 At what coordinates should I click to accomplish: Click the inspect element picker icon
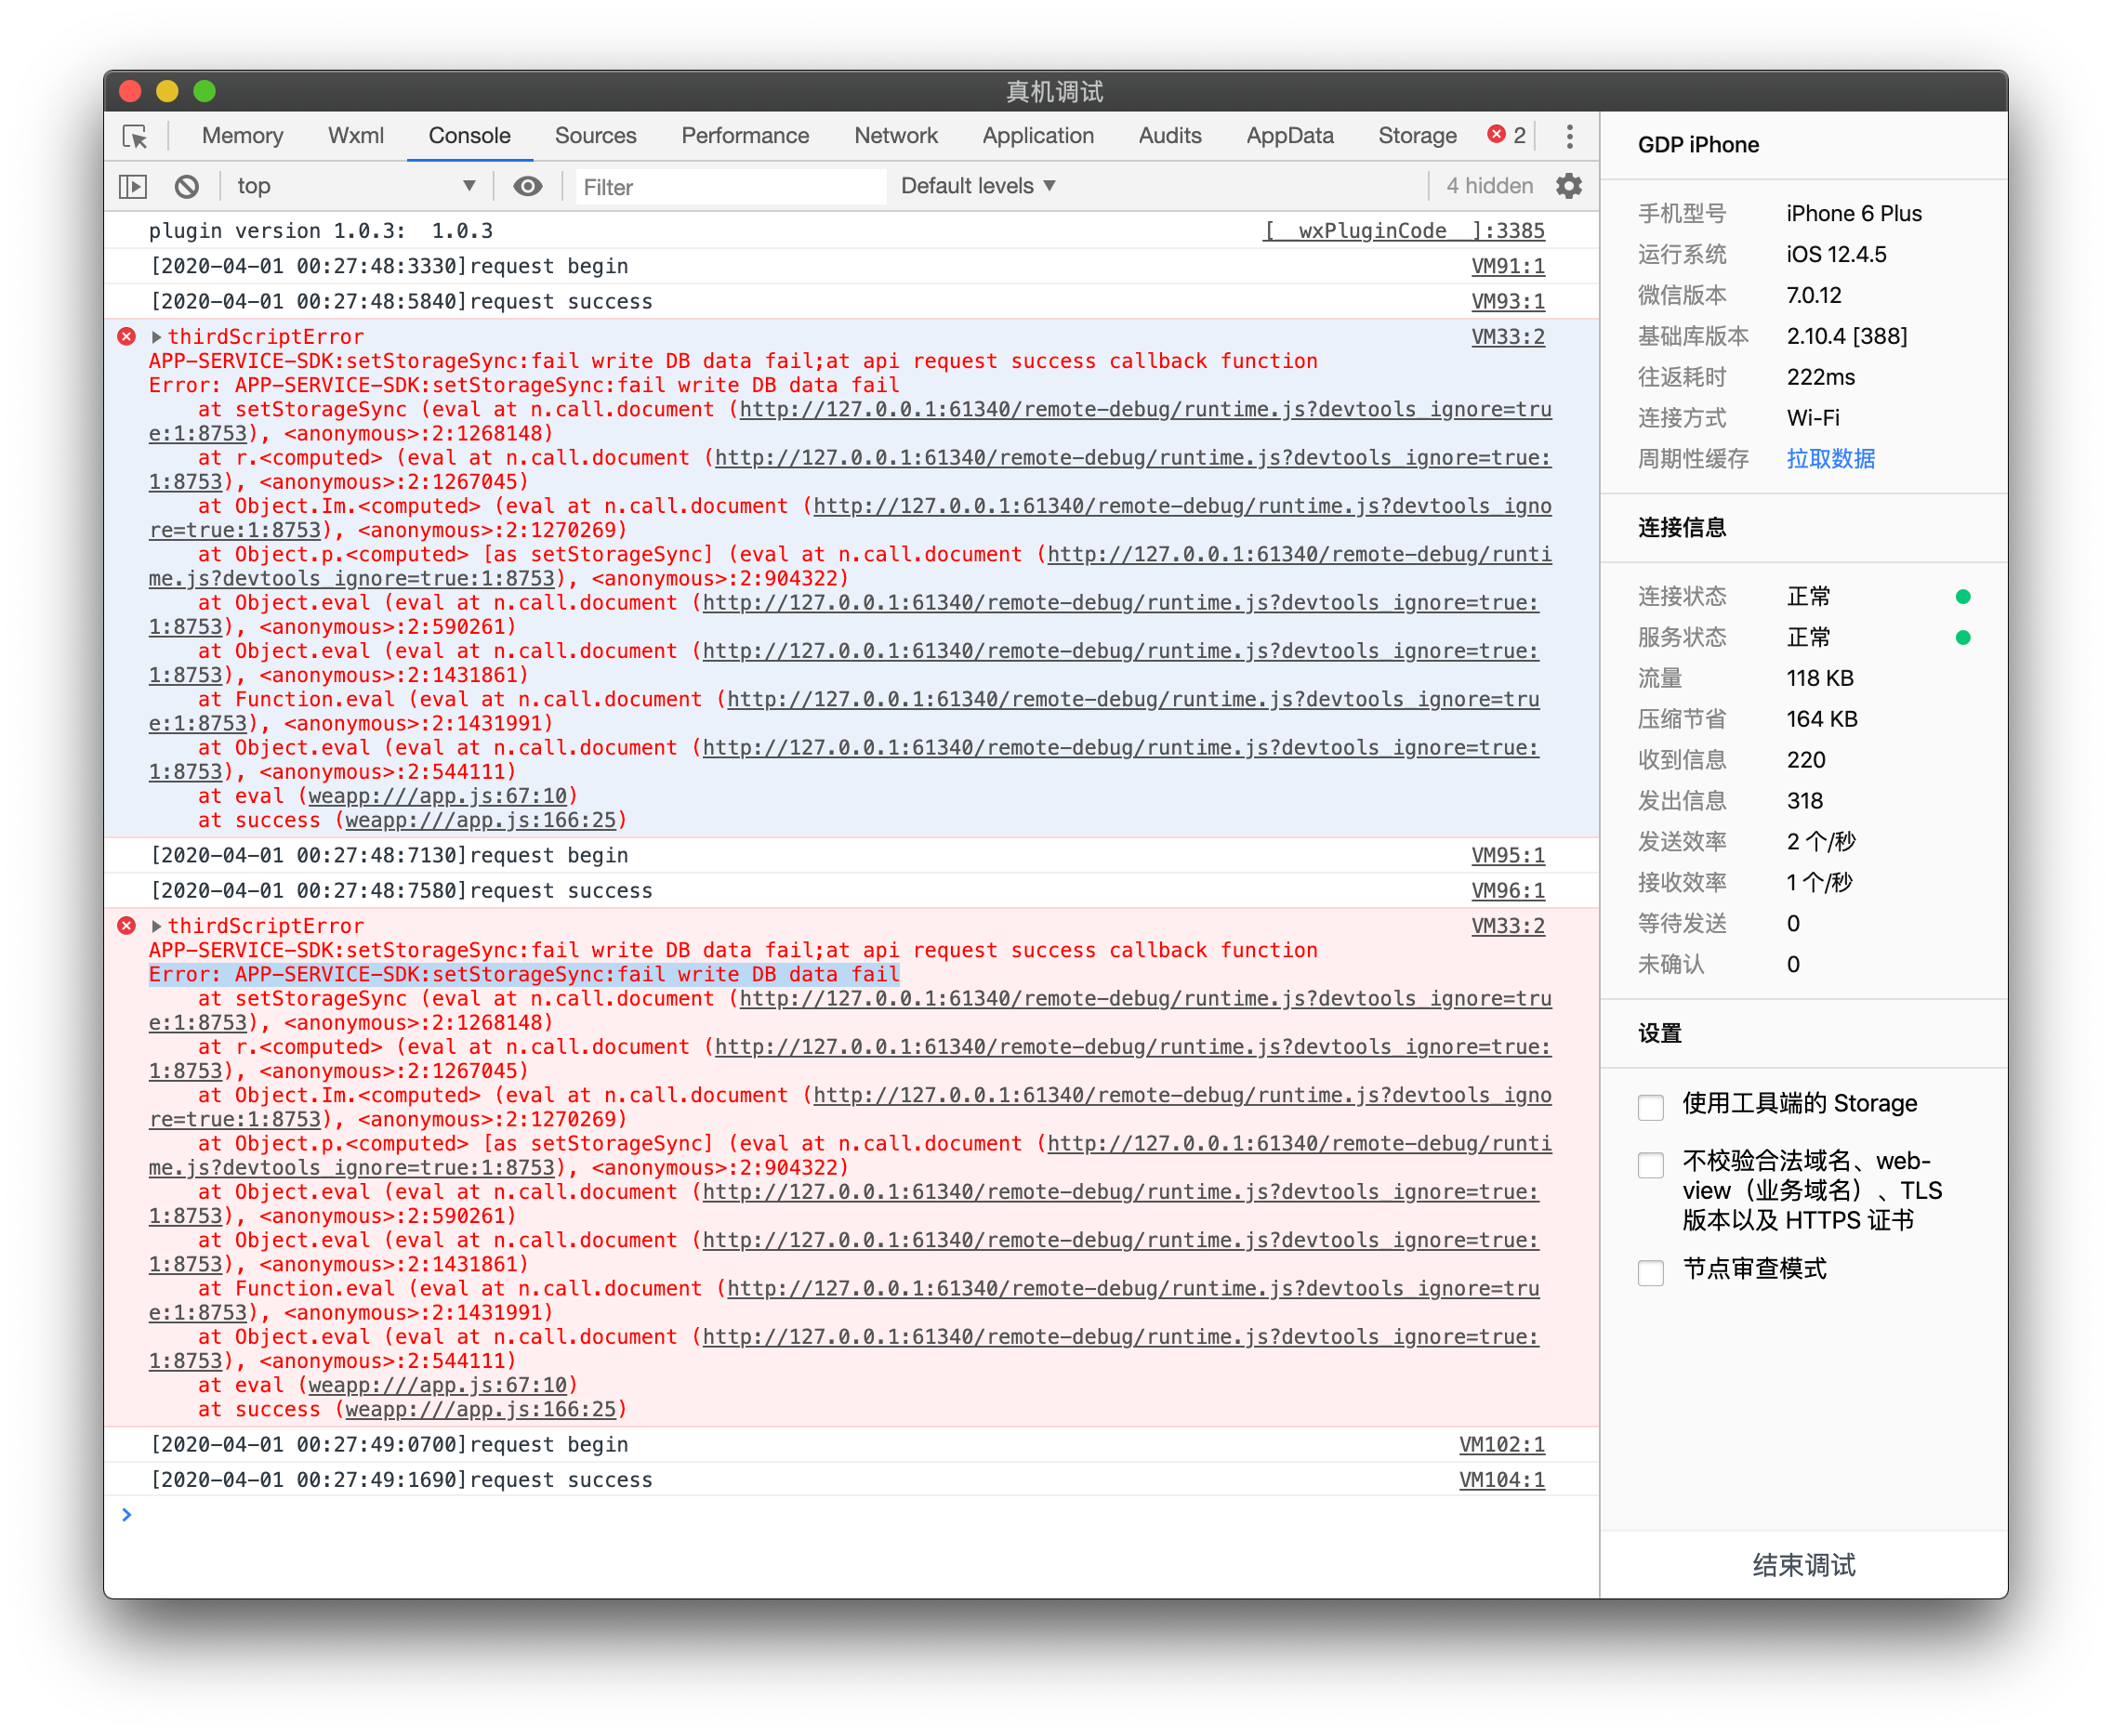(x=135, y=136)
